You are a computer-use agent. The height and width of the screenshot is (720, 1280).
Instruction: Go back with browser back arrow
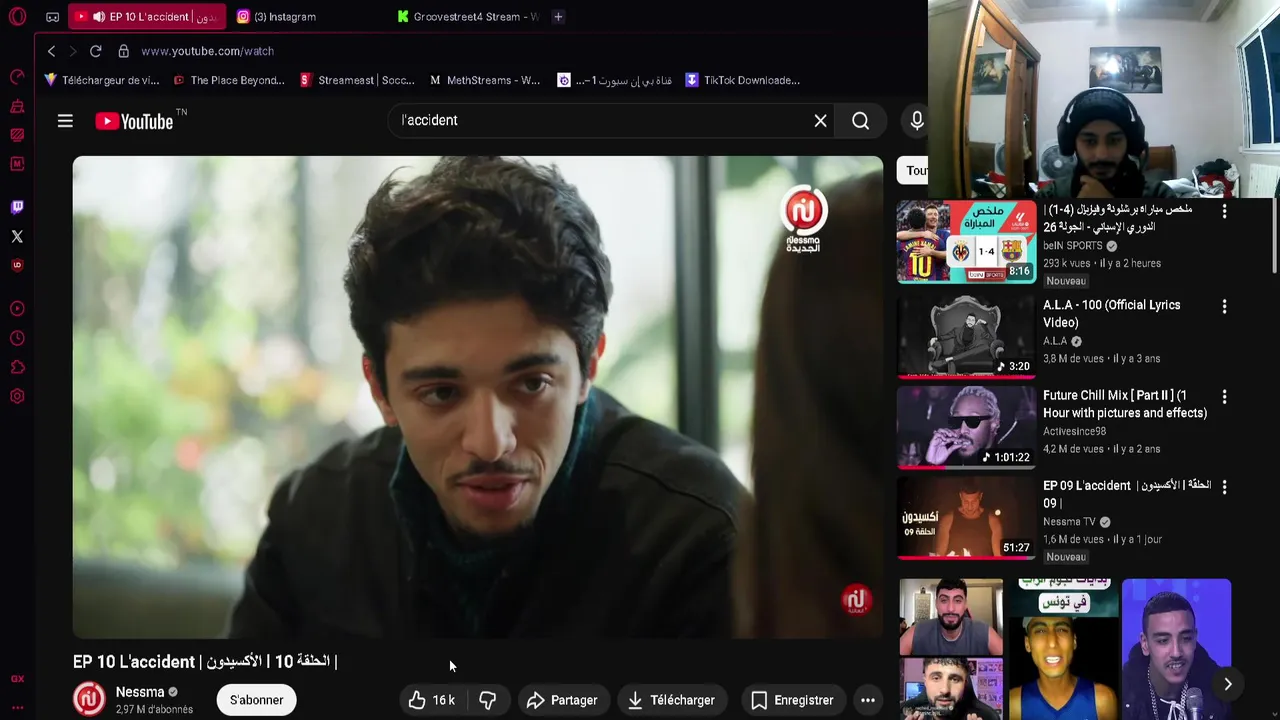pos(51,51)
